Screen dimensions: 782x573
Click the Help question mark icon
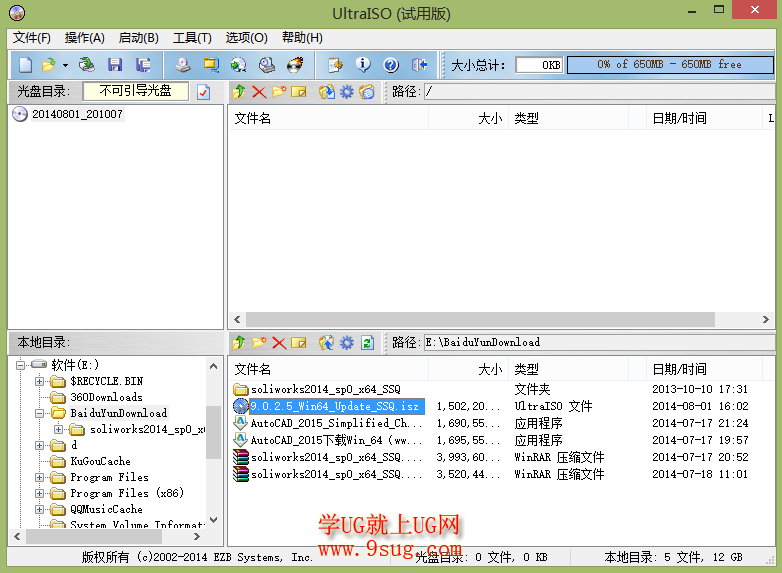pos(391,65)
